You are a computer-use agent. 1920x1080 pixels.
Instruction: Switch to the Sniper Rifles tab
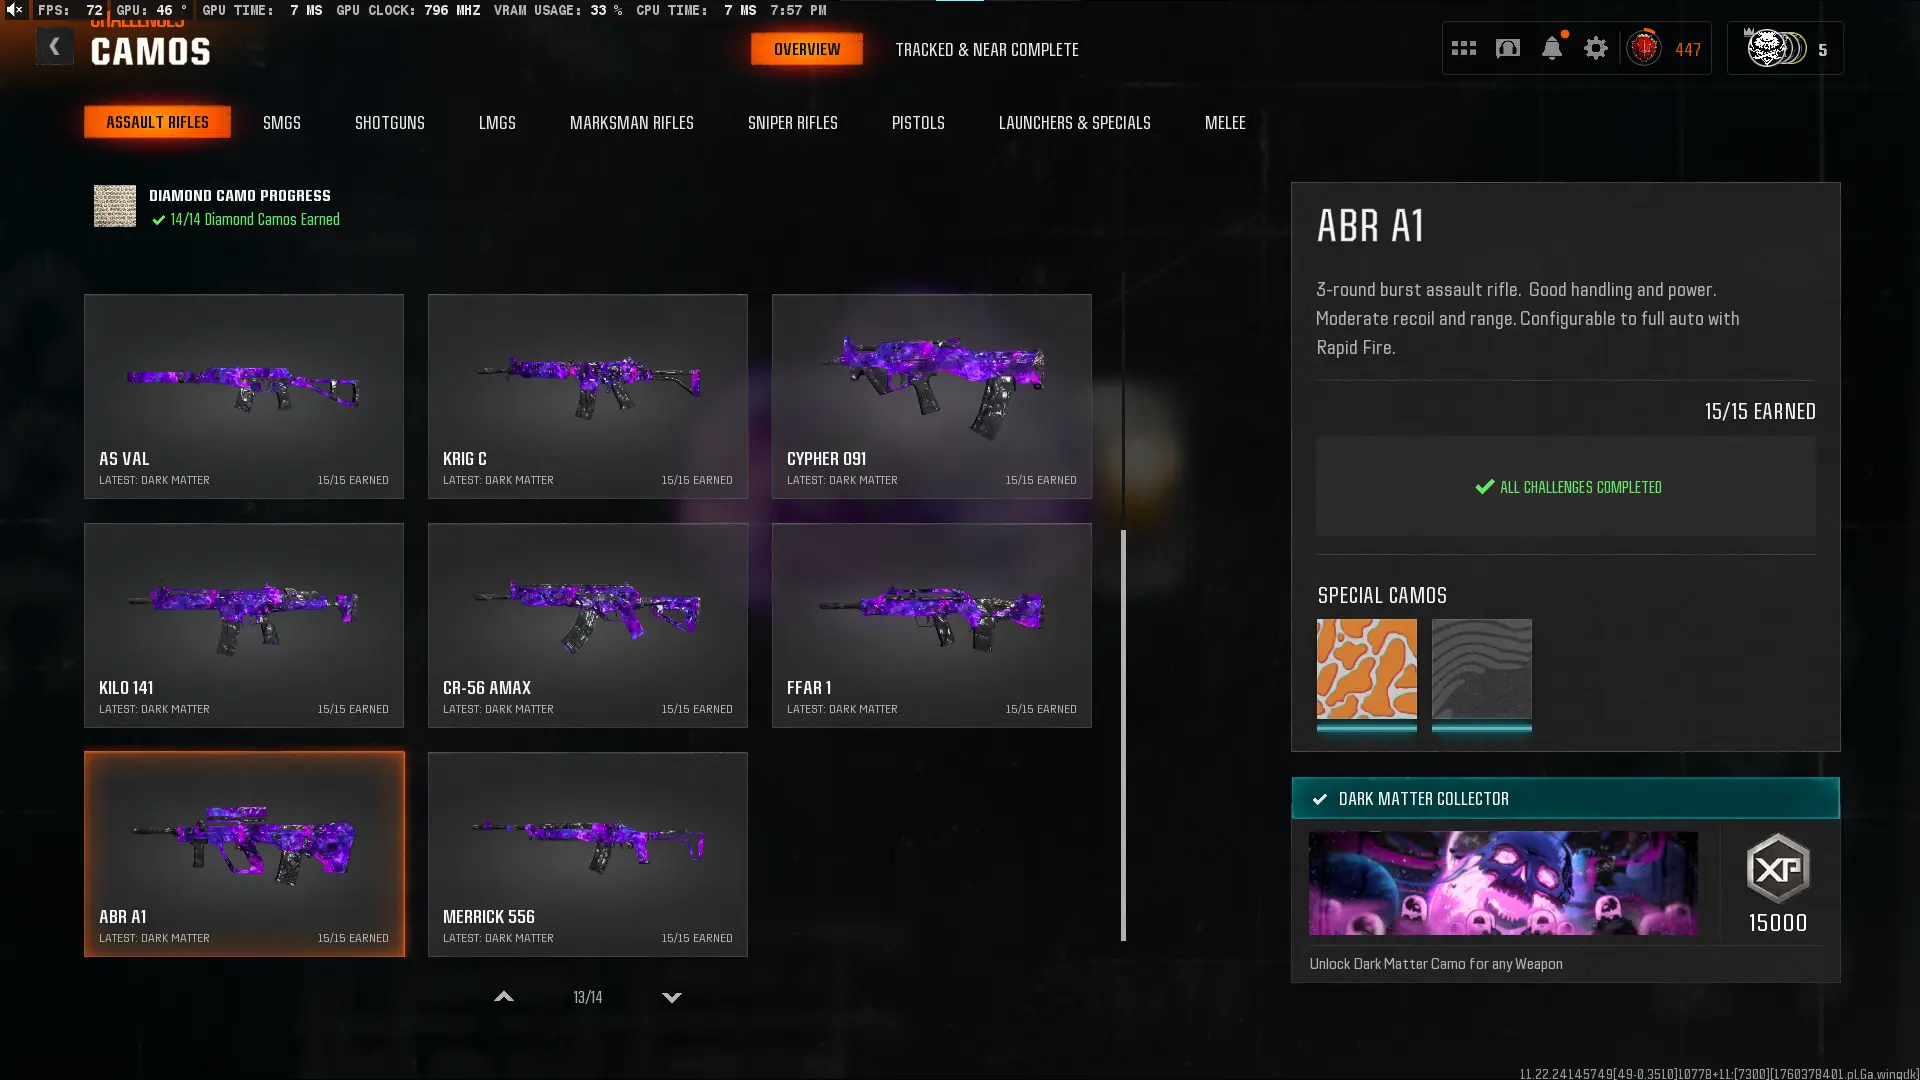coord(793,122)
